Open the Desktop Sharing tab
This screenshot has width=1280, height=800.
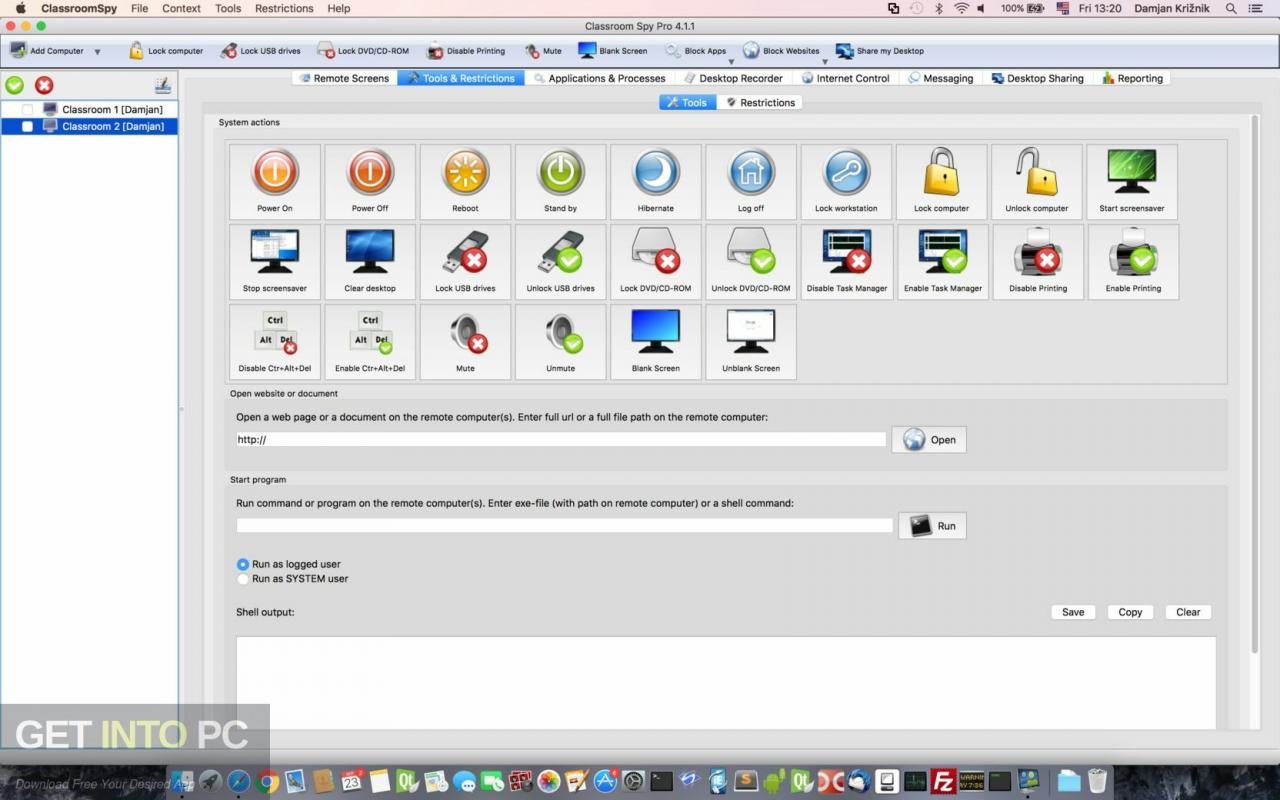1037,78
